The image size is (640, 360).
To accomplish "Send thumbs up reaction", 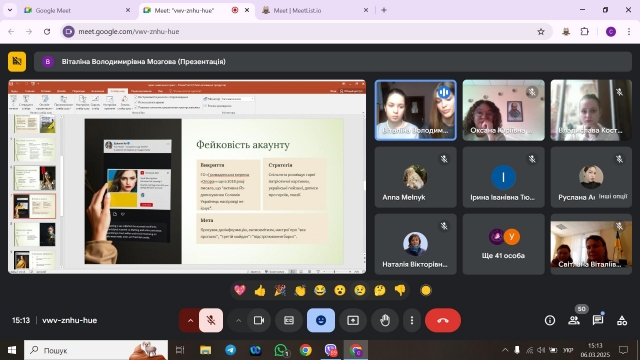I will pyautogui.click(x=260, y=290).
